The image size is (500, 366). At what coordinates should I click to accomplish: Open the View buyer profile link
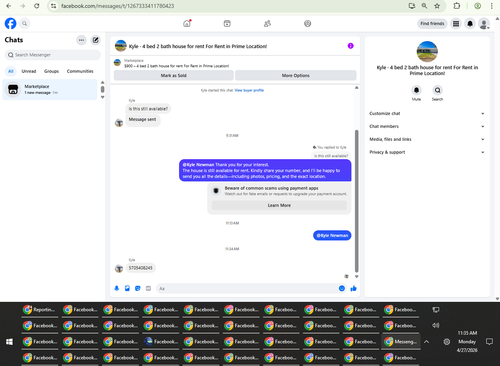tap(249, 90)
